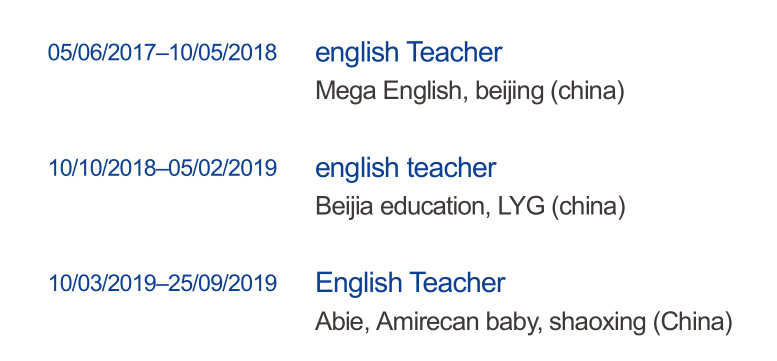This screenshot has width=777, height=361.
Task: Select the capitalized "English Teacher" heading
Action: 410,283
